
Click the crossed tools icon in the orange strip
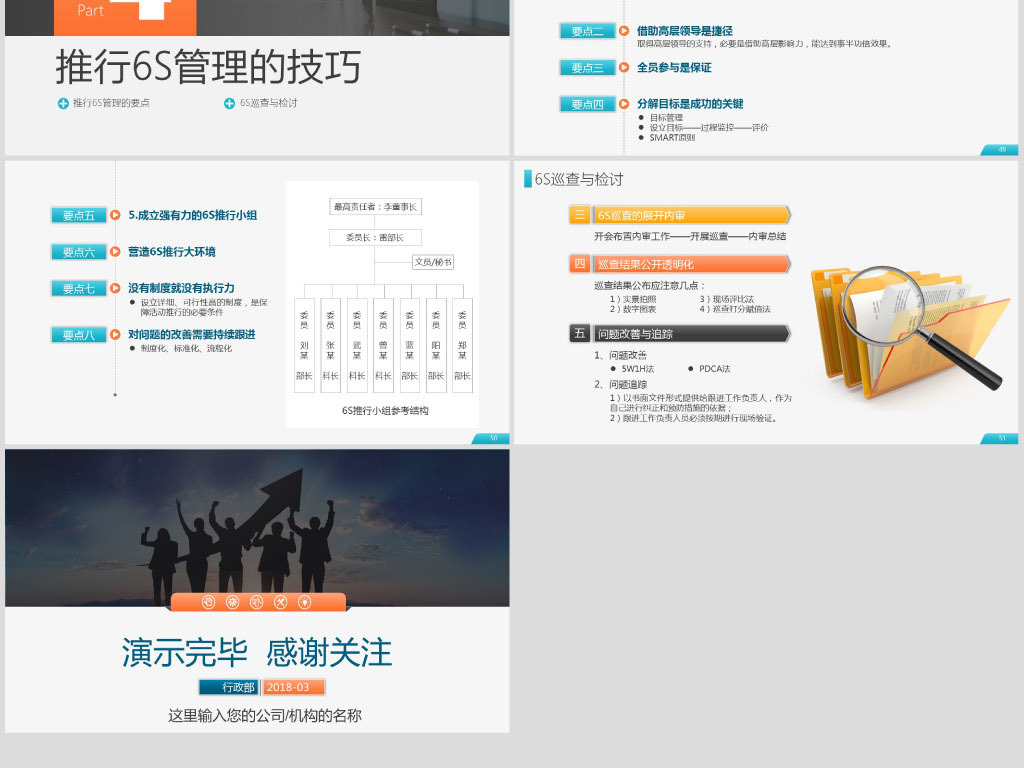(x=280, y=602)
